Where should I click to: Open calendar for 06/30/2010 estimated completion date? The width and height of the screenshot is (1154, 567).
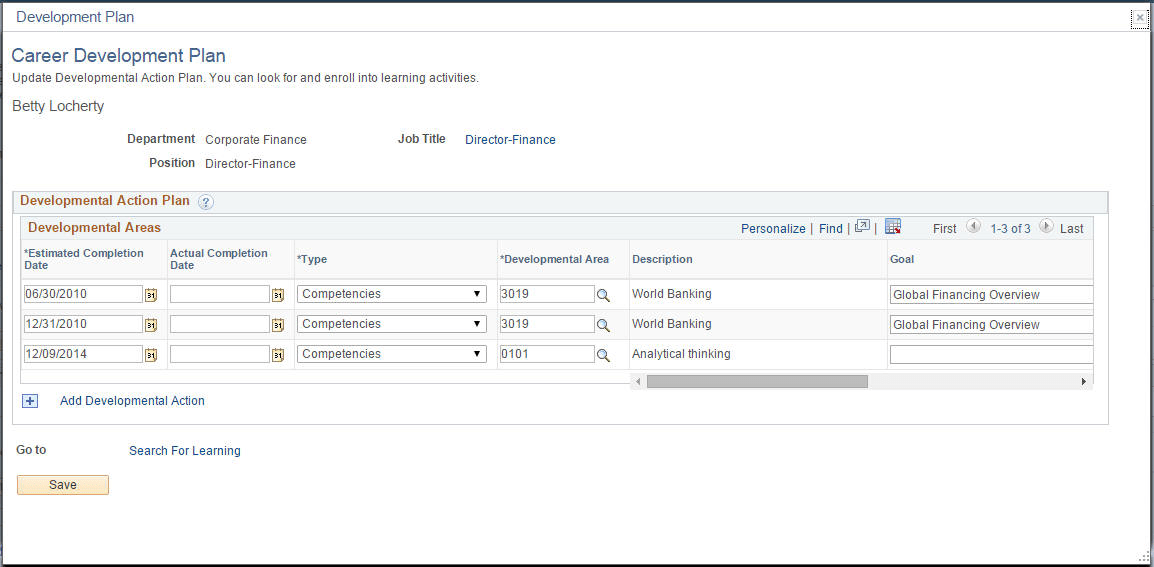point(151,295)
